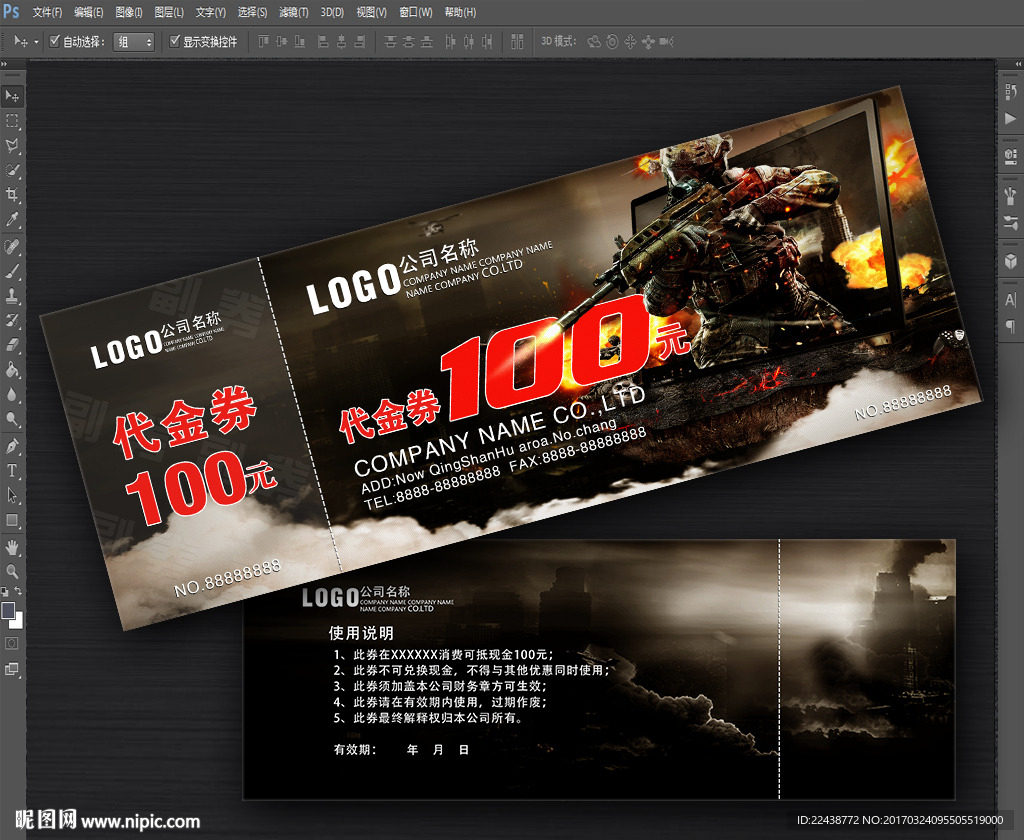
Task: Select the Paint Bucket tool
Action: [x=12, y=370]
